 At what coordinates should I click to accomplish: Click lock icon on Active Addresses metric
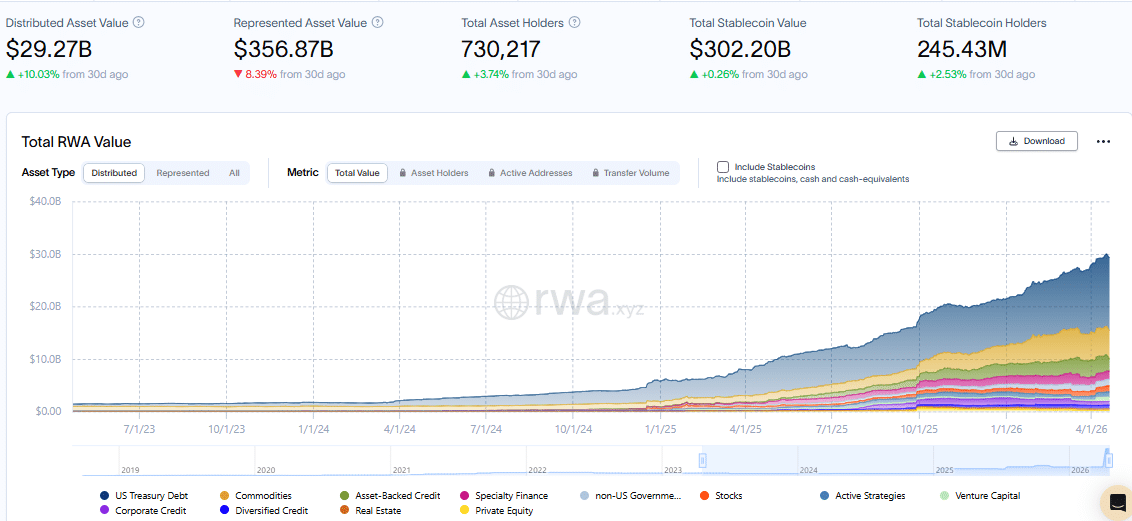click(492, 173)
